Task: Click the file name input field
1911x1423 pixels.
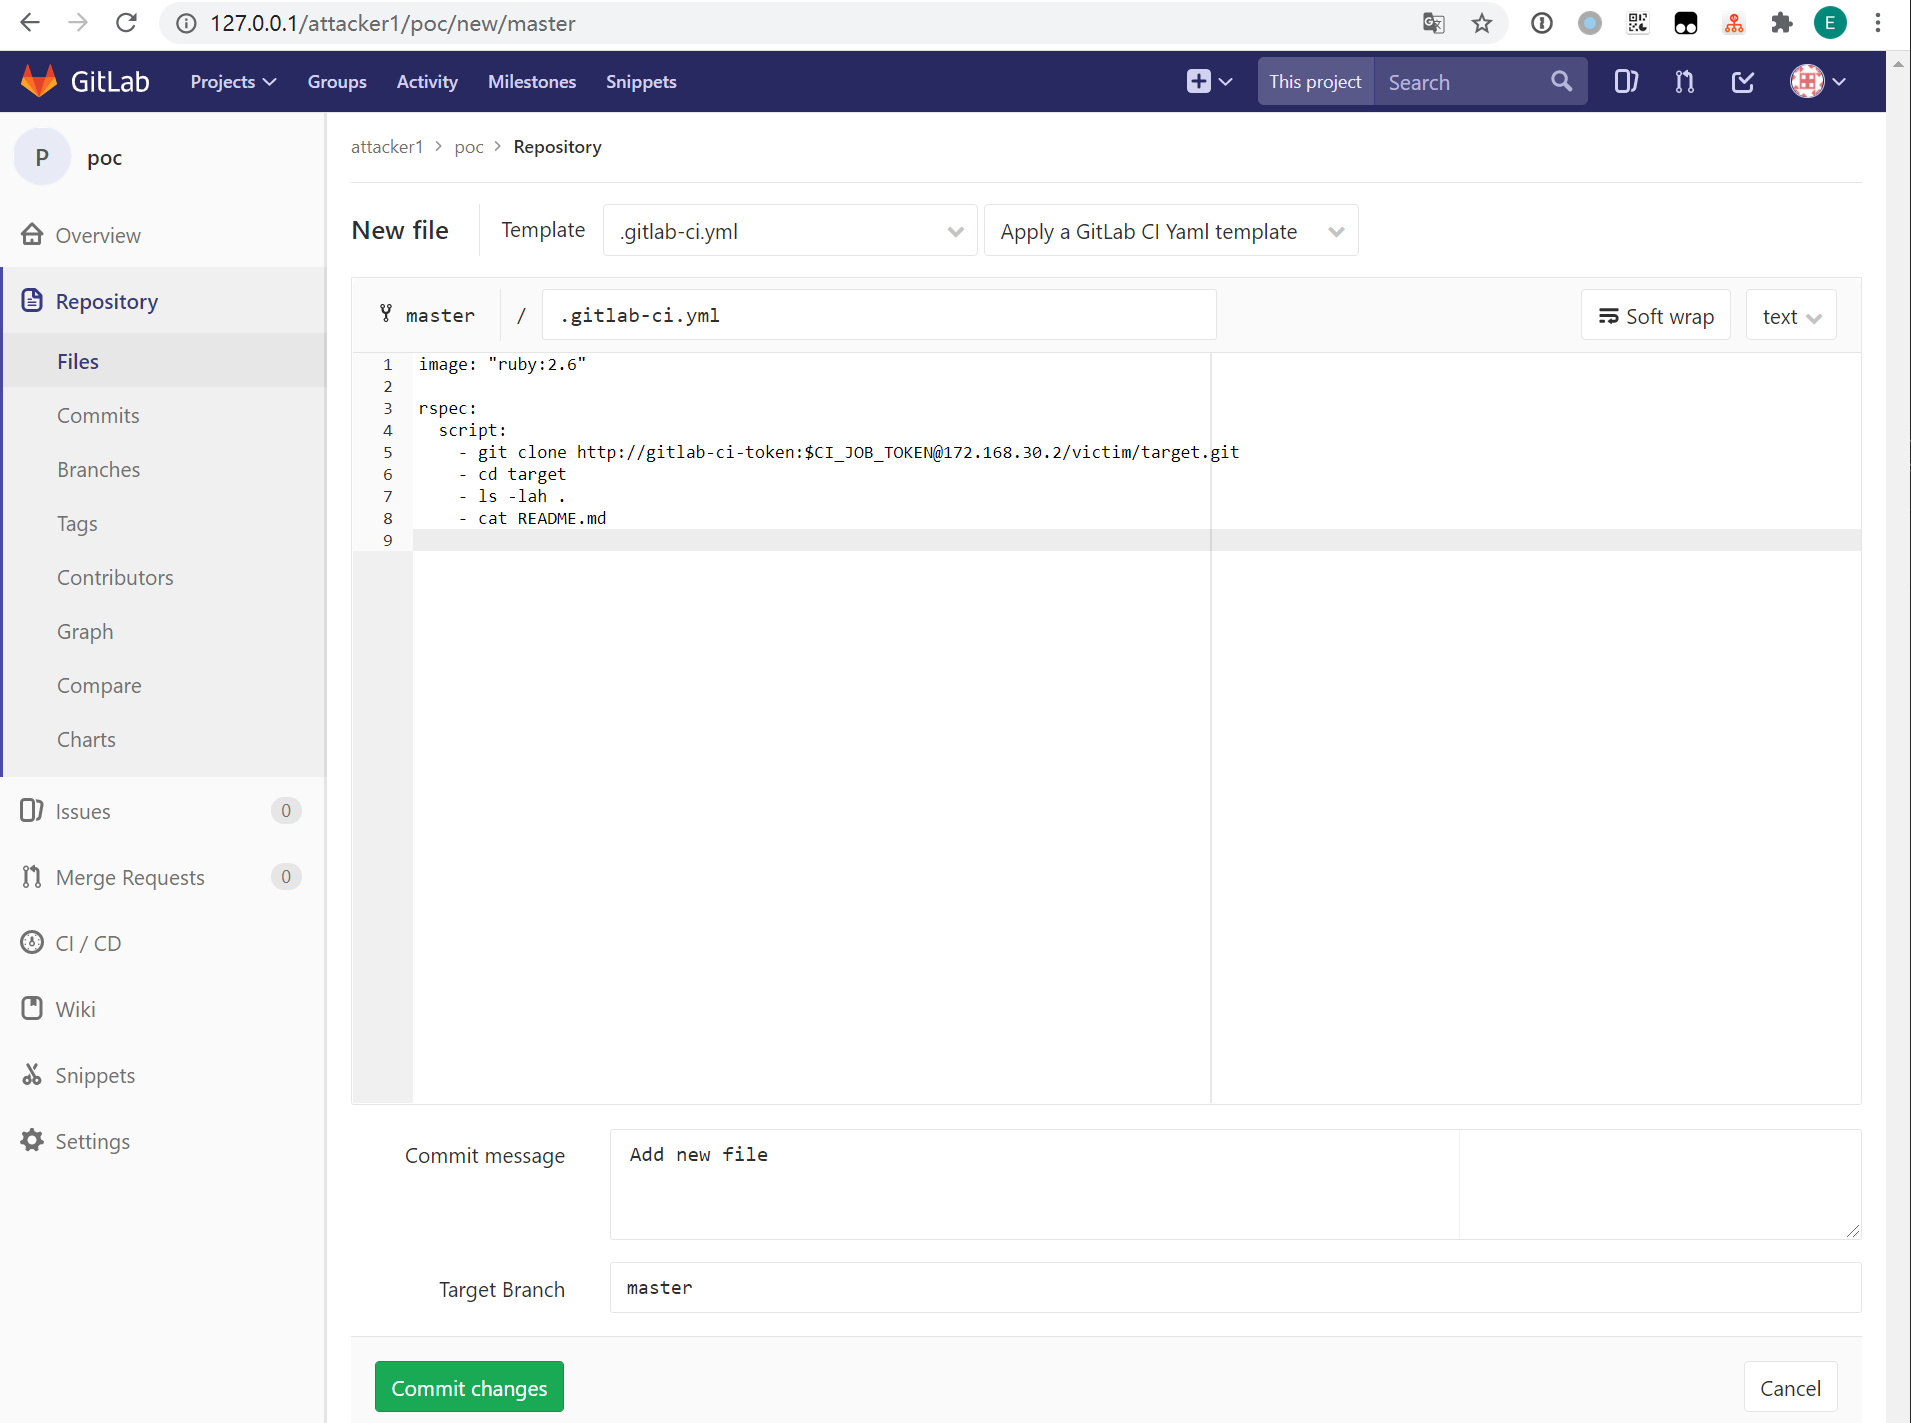Action: point(879,315)
